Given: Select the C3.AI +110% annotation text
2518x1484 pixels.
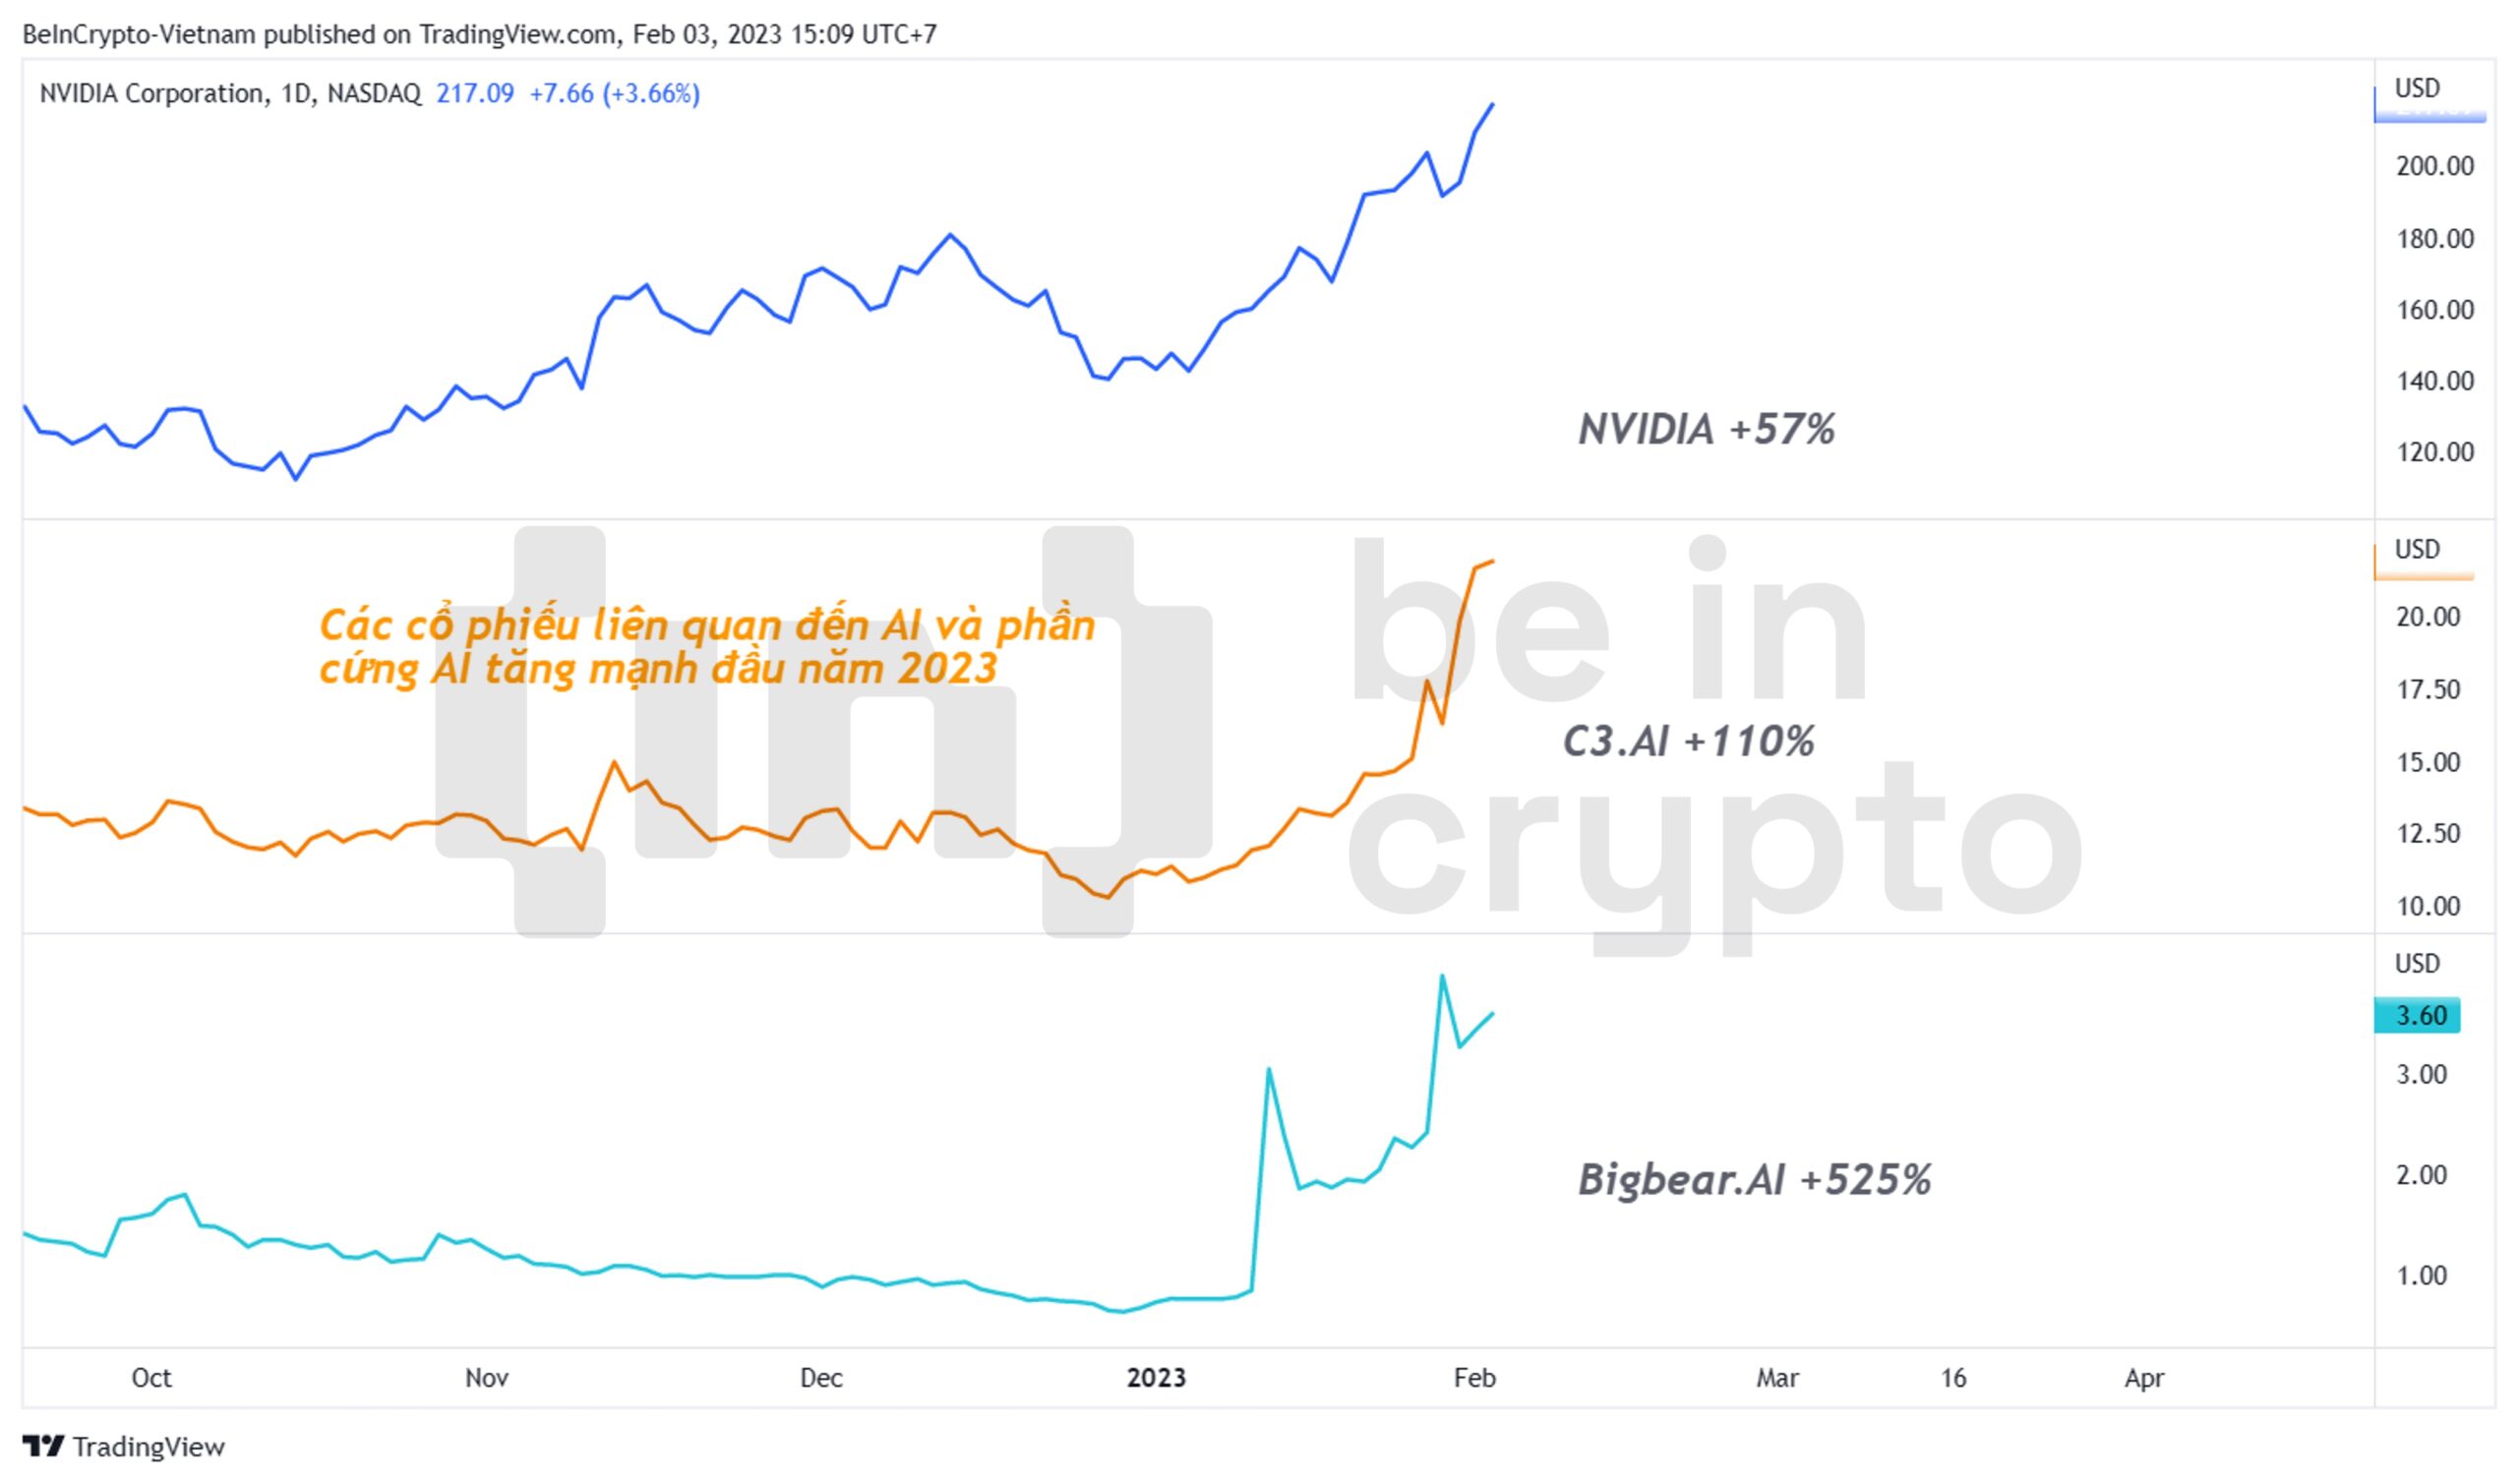Looking at the screenshot, I should [1689, 742].
